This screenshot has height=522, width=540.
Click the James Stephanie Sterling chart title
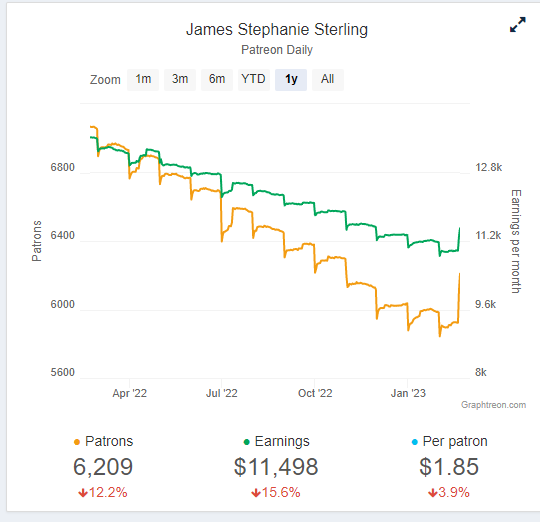(x=277, y=30)
